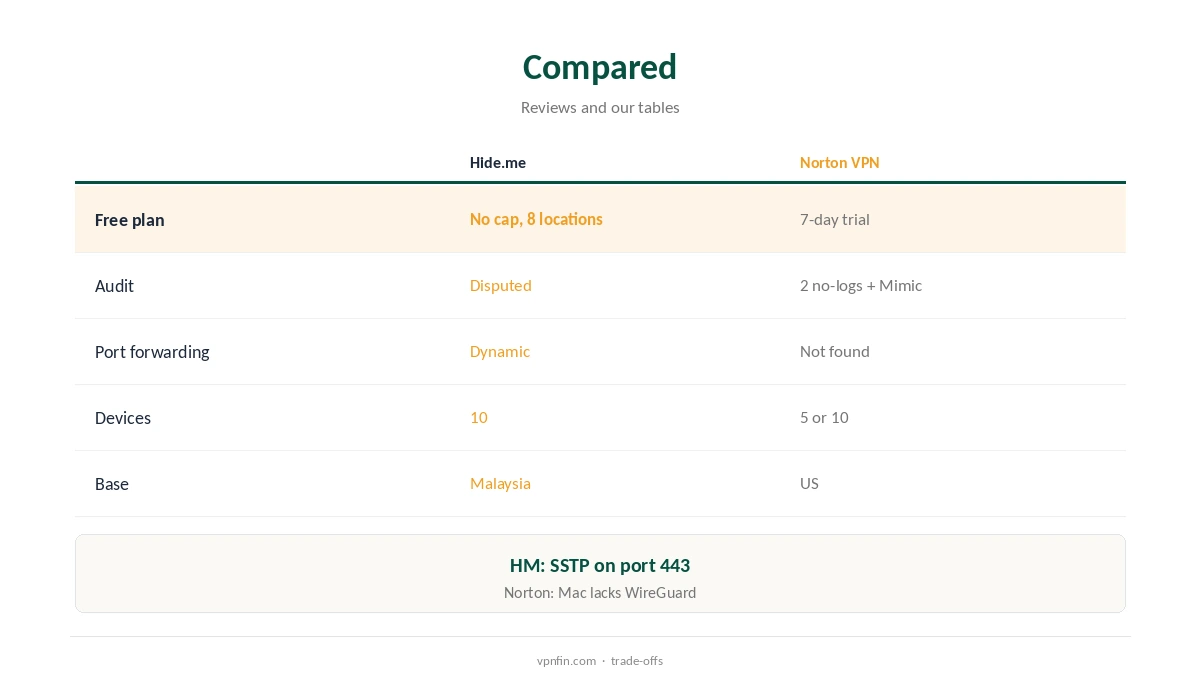Click the '2 no-logs + Mimic' cell
The height and width of the screenshot is (680, 1200).
coord(861,285)
